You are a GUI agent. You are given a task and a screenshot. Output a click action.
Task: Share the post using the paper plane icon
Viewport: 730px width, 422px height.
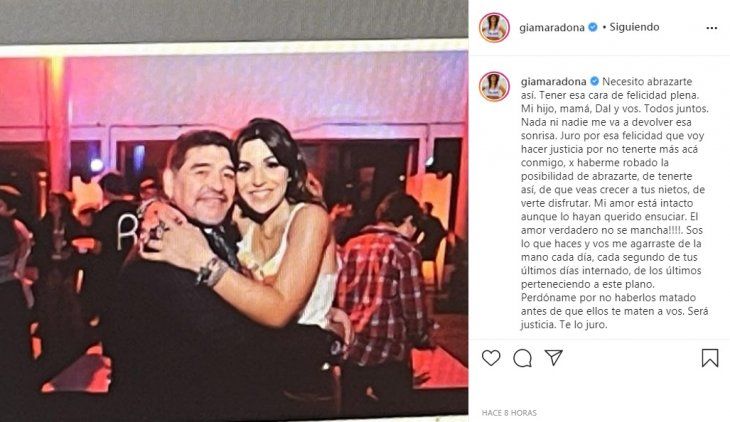(554, 357)
